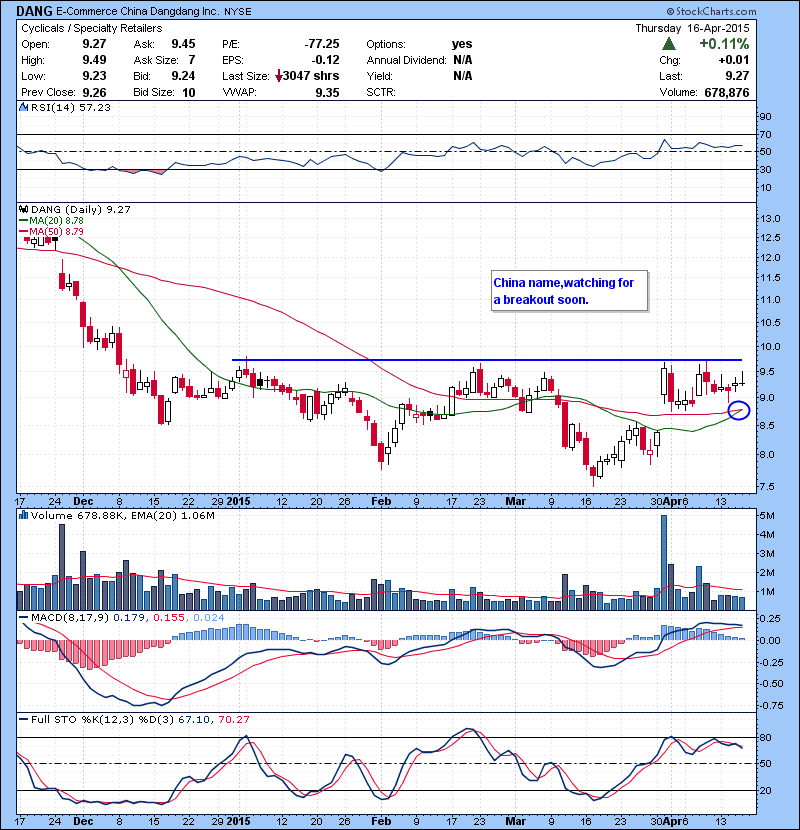Click the company name E-Commerce China Dangdang Inc.
Screen dimensions: 800x830
(x=138, y=11)
